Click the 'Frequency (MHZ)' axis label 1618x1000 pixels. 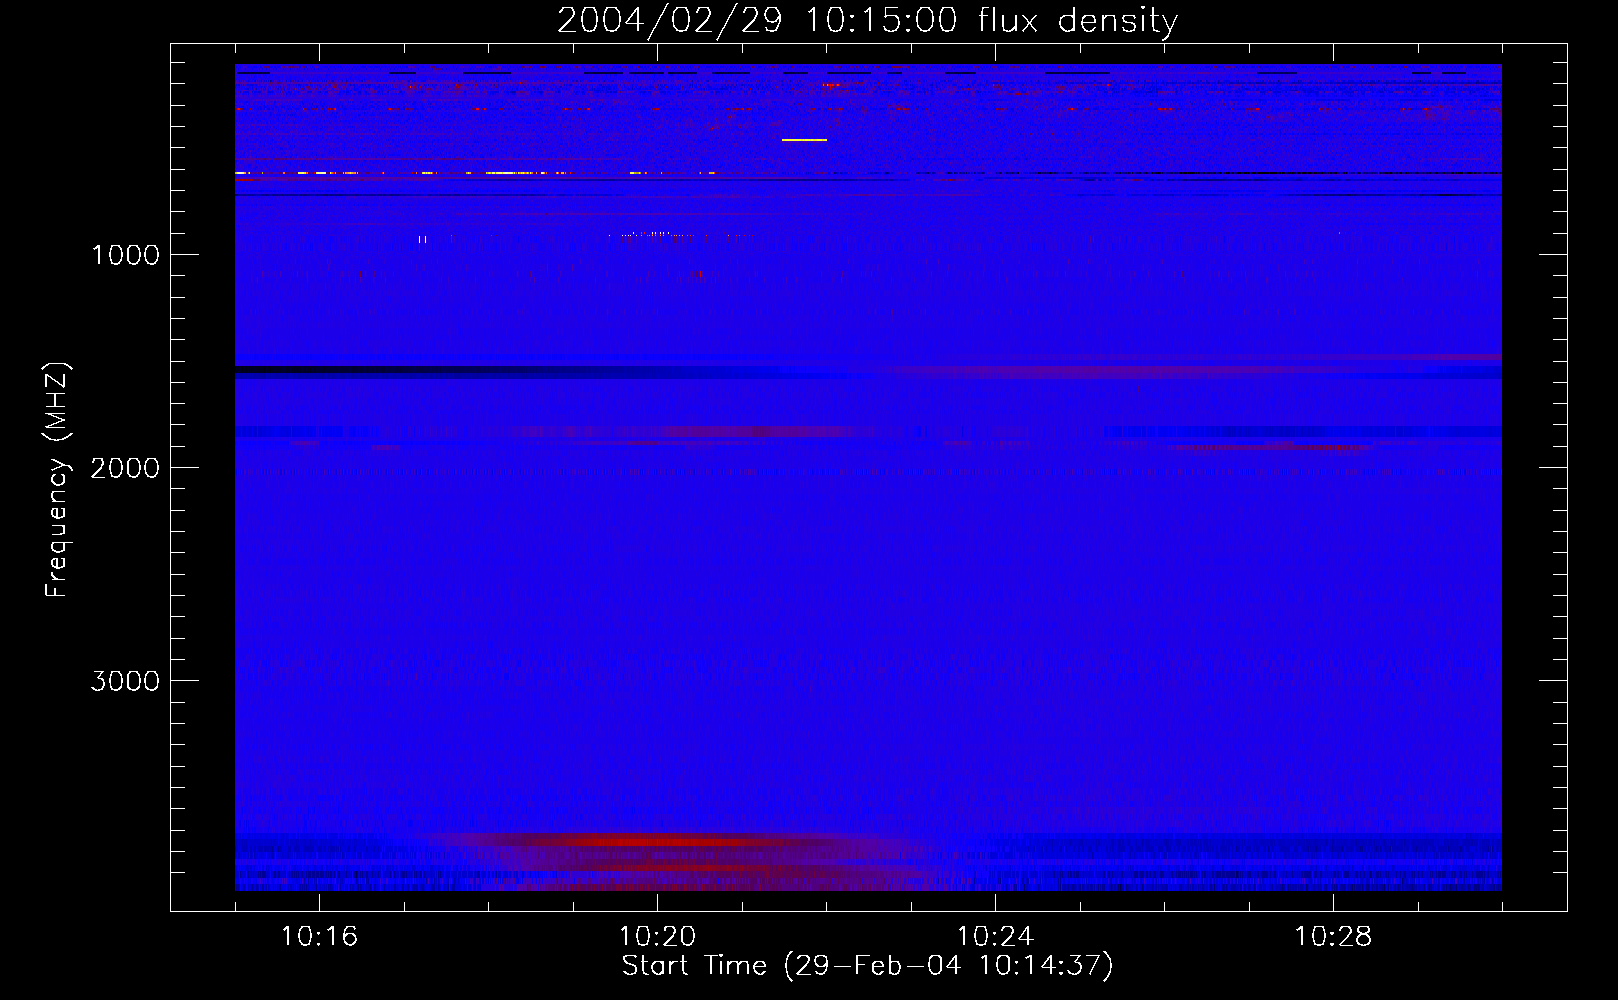coord(57,480)
